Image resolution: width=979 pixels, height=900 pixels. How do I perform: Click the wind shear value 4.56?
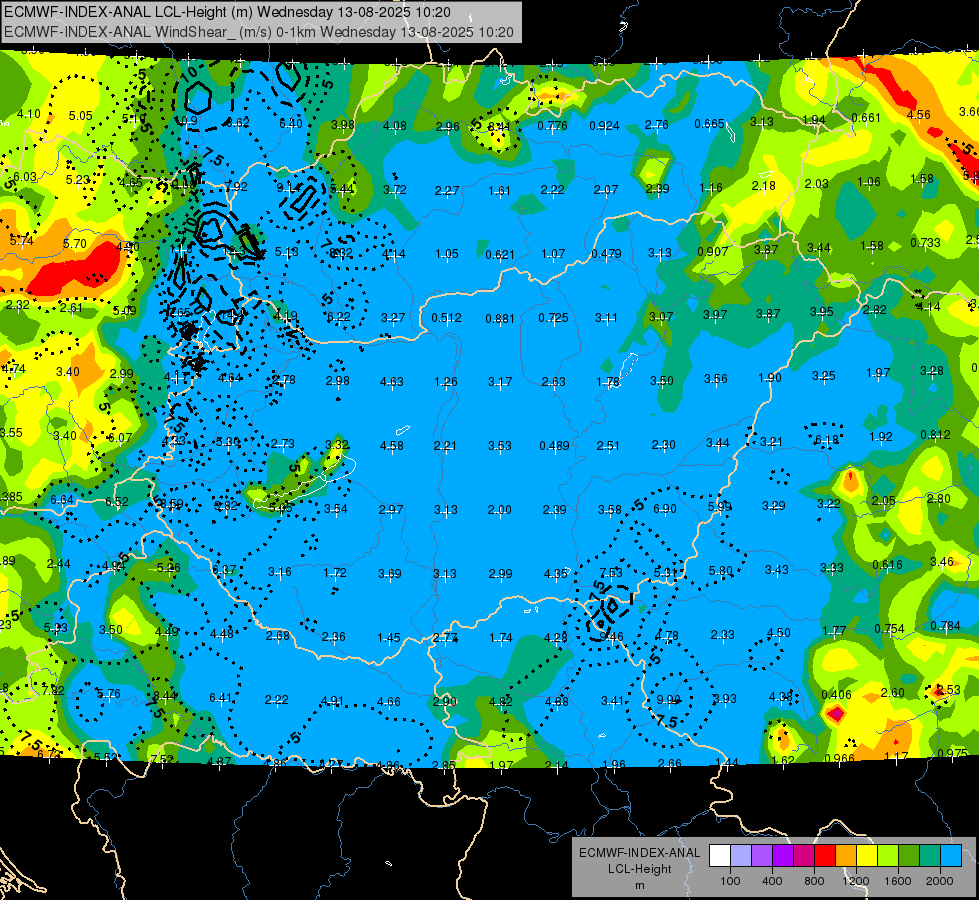click(918, 114)
